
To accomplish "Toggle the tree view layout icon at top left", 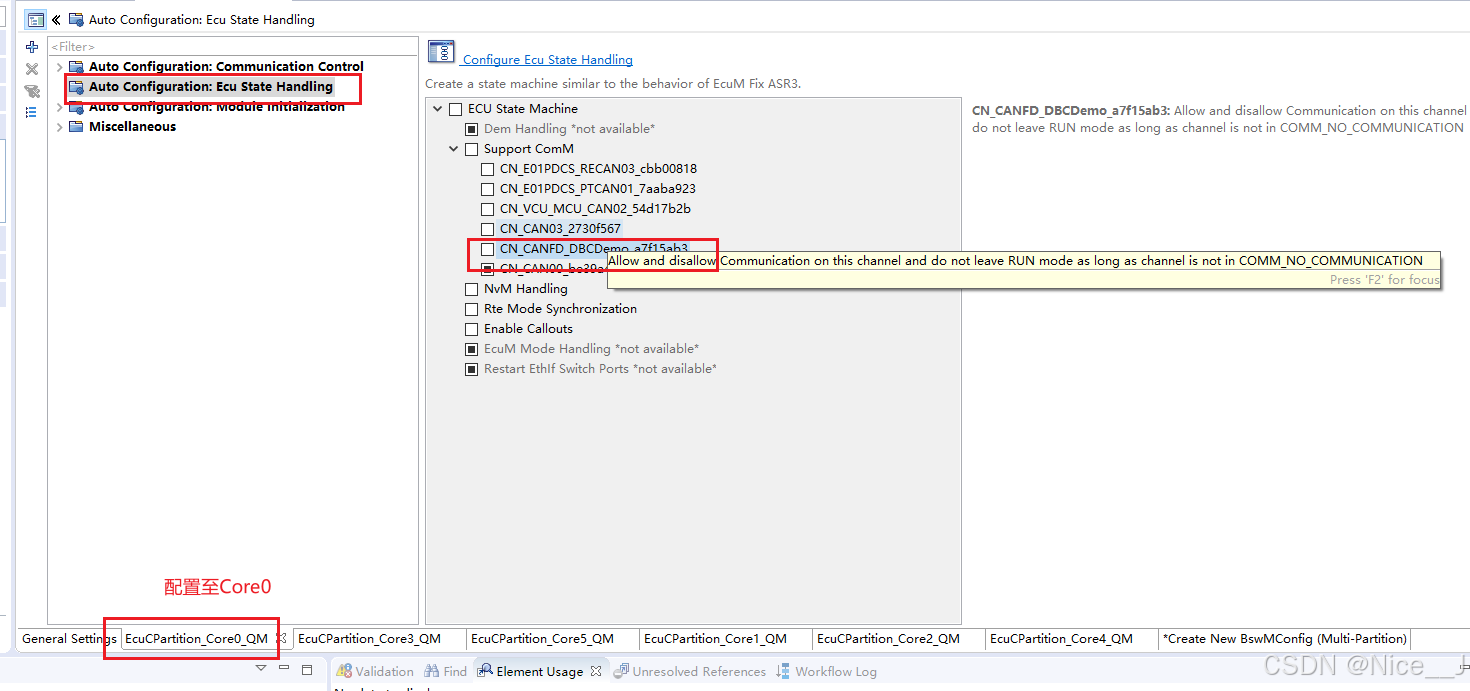I will [35, 19].
